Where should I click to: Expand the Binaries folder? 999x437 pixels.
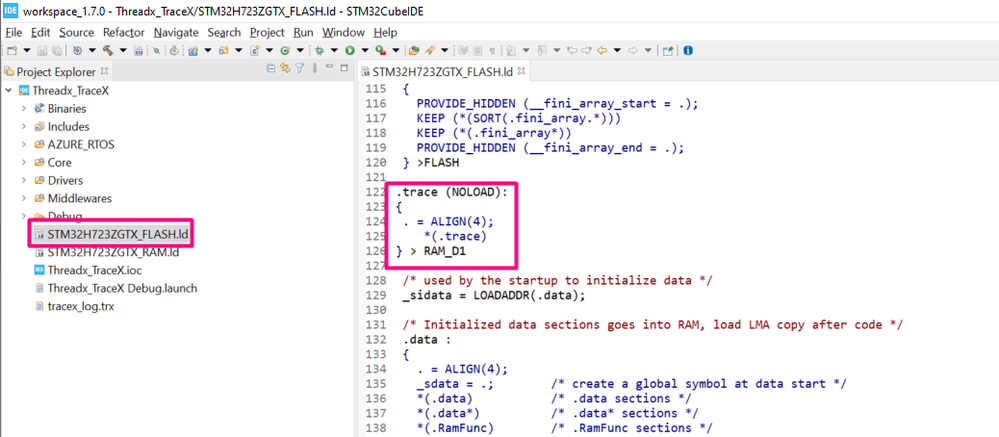tap(24, 108)
